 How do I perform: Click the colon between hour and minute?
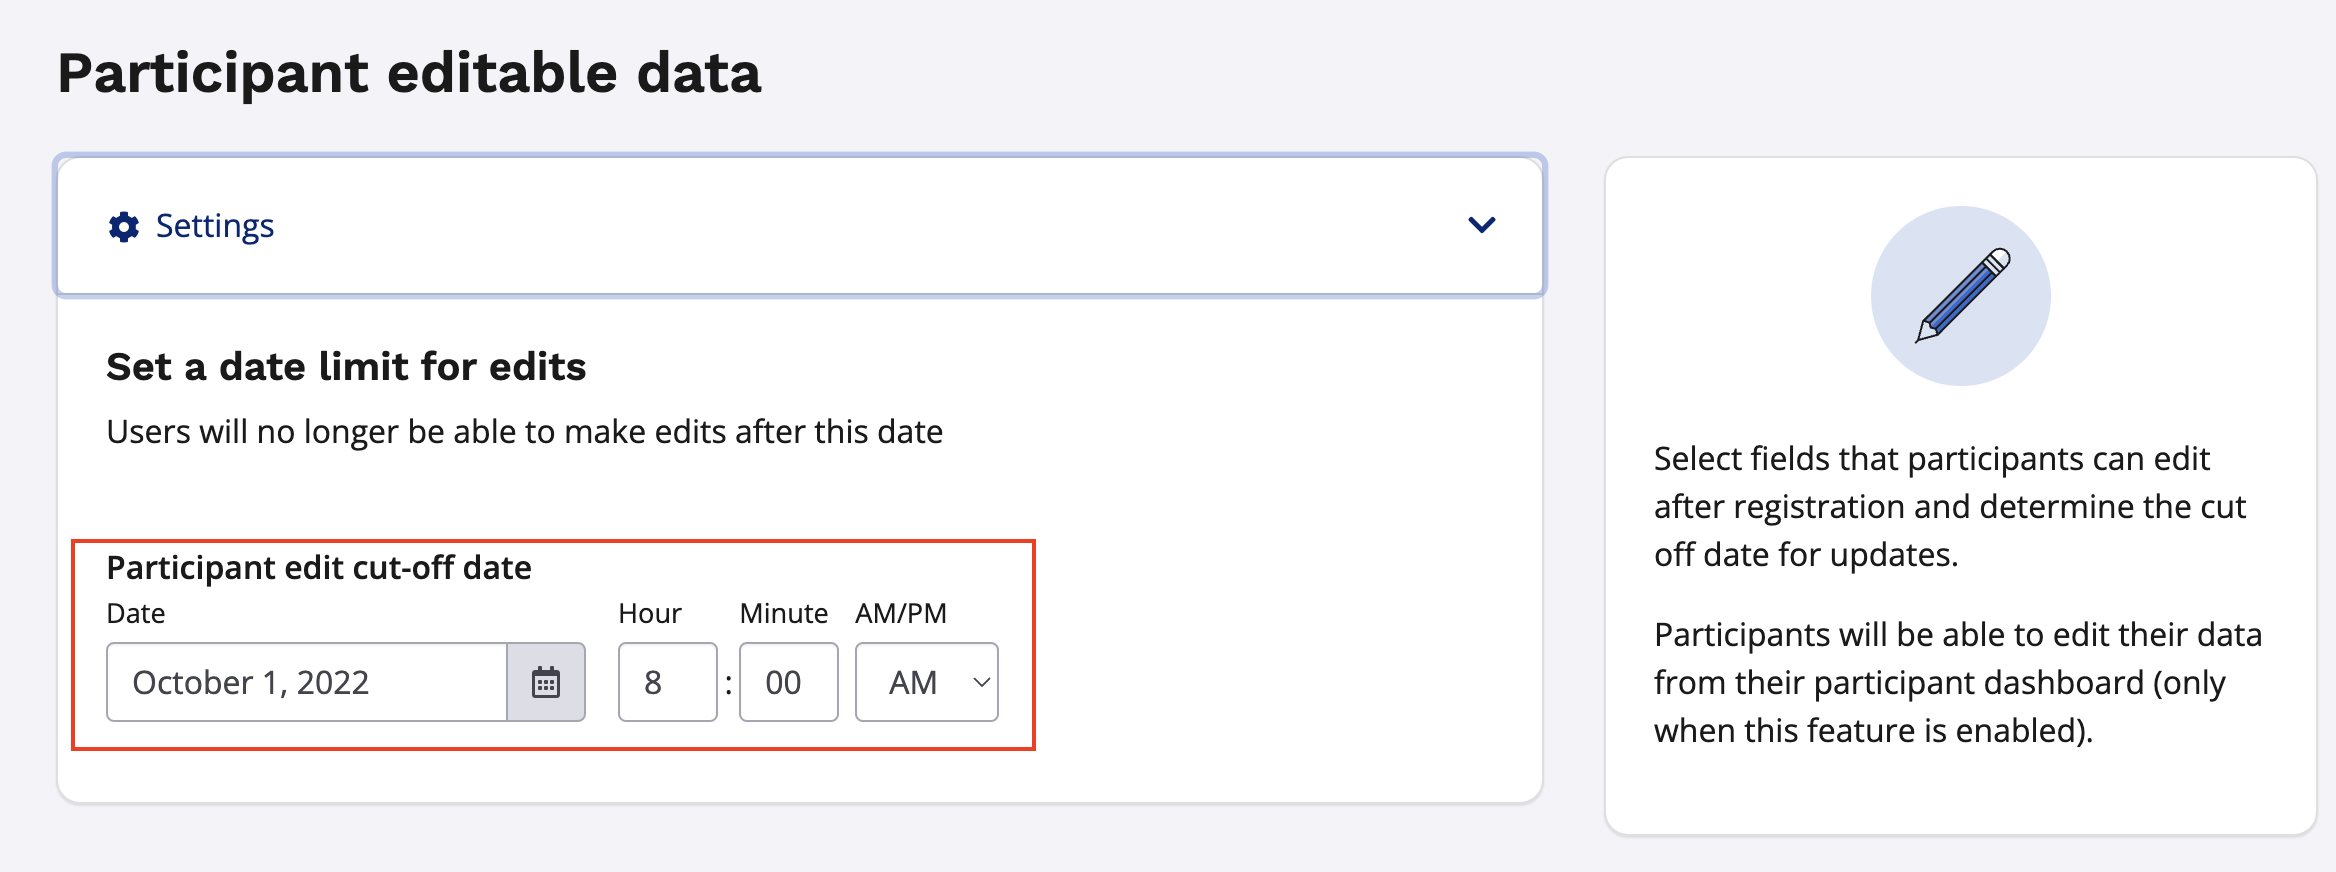point(729,684)
